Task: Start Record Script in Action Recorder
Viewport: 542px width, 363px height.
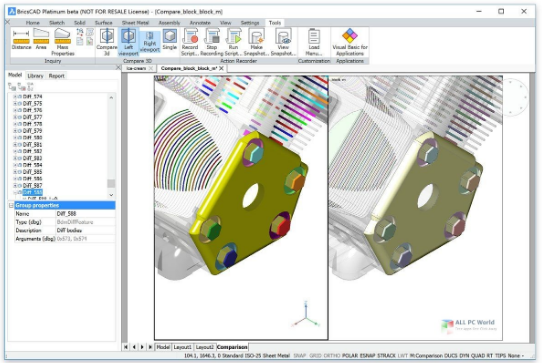Action: (190, 42)
